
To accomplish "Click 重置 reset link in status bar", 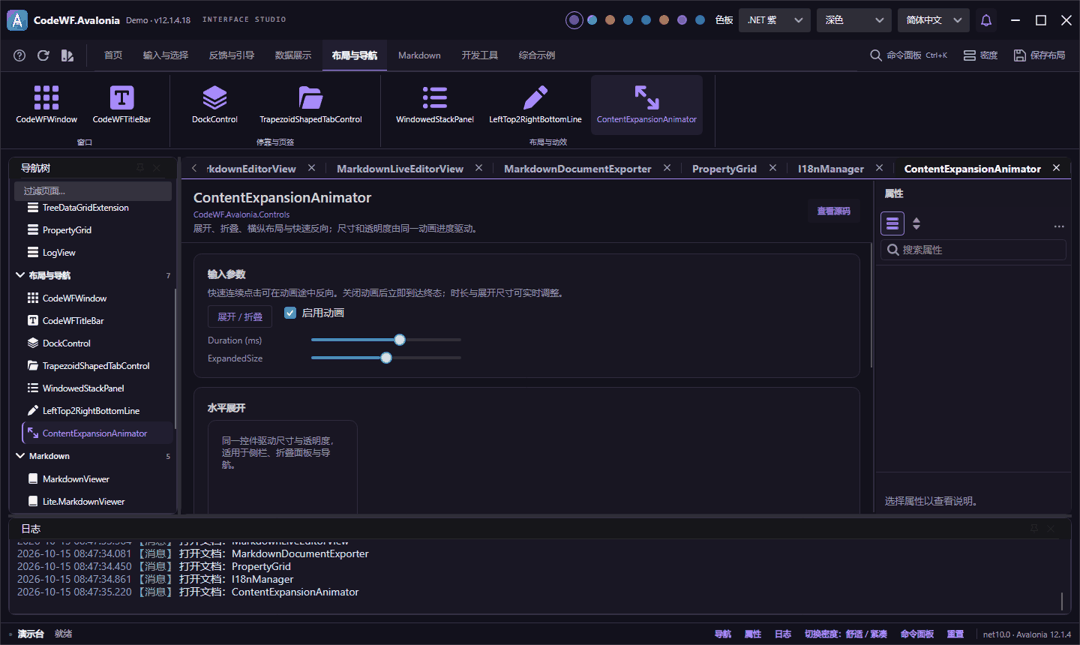I will point(955,634).
